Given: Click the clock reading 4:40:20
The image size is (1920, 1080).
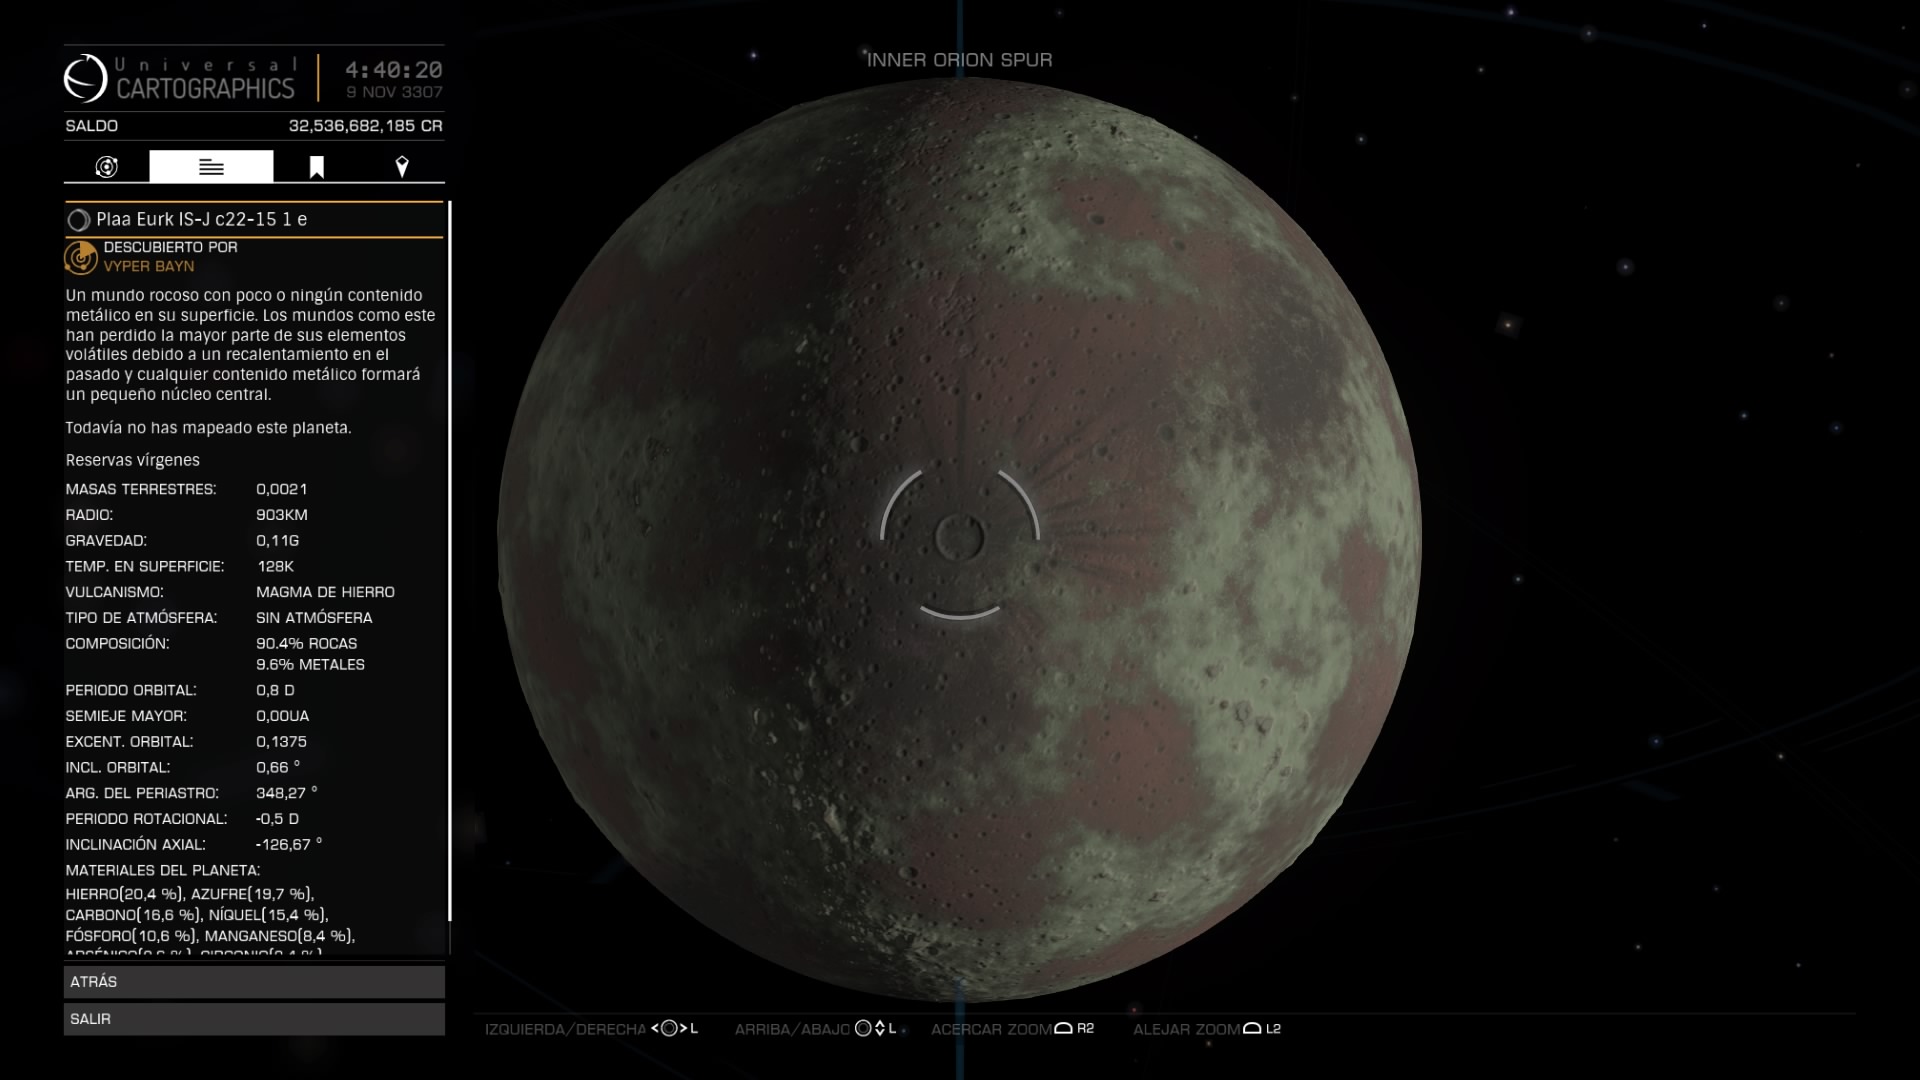Looking at the screenshot, I should (394, 70).
